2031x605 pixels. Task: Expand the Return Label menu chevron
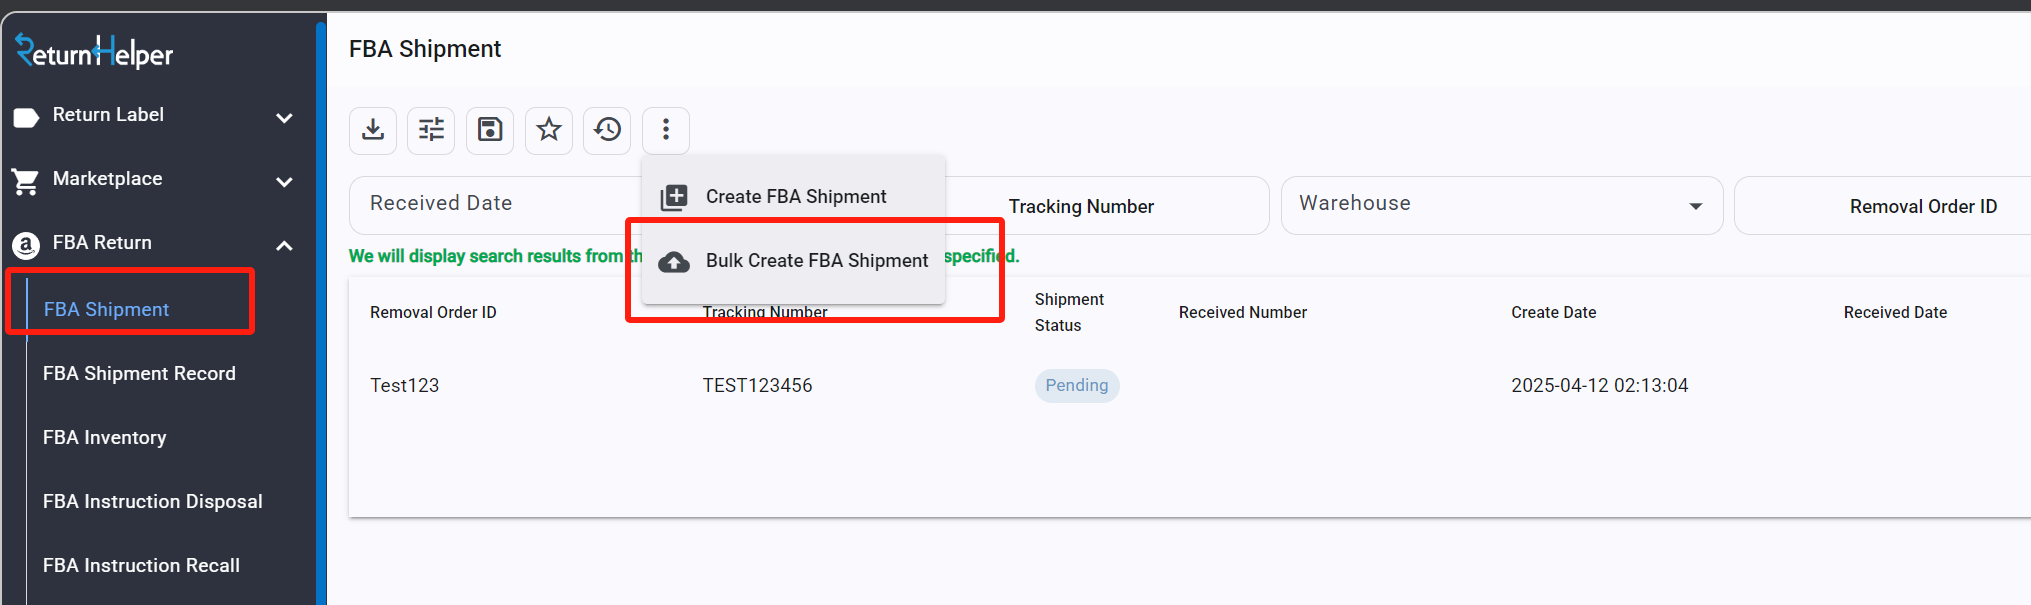coord(284,118)
